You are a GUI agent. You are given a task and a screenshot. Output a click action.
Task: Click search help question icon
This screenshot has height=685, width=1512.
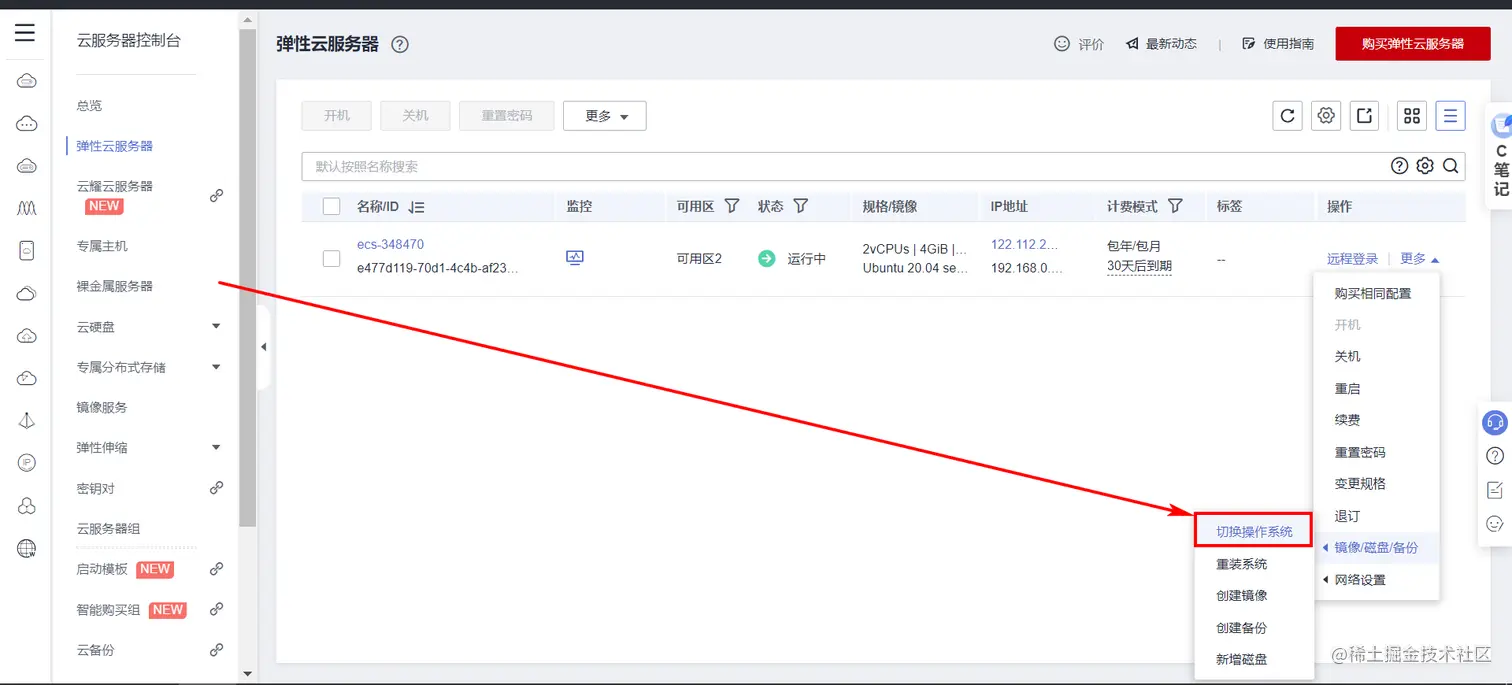click(1399, 166)
